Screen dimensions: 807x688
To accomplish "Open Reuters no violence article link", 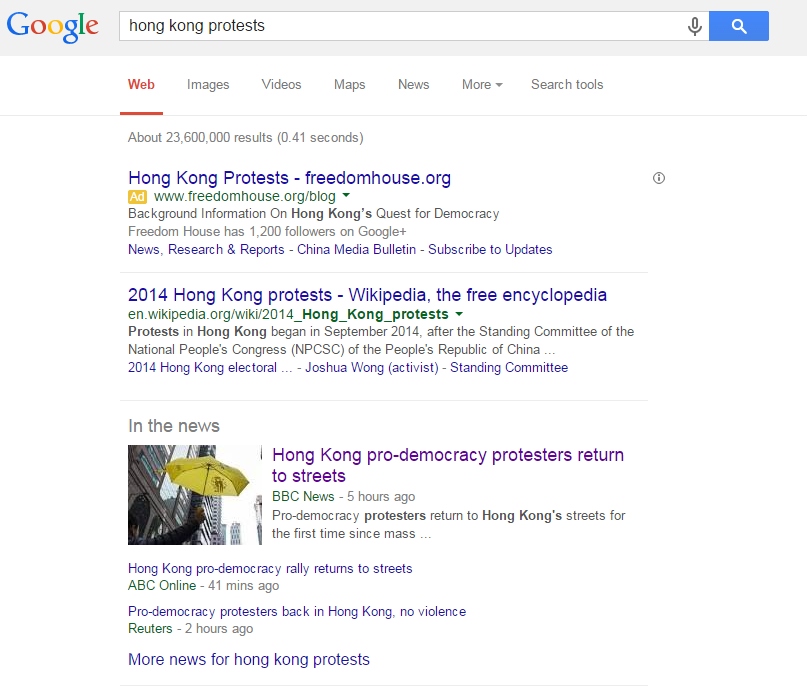I will click(x=297, y=611).
